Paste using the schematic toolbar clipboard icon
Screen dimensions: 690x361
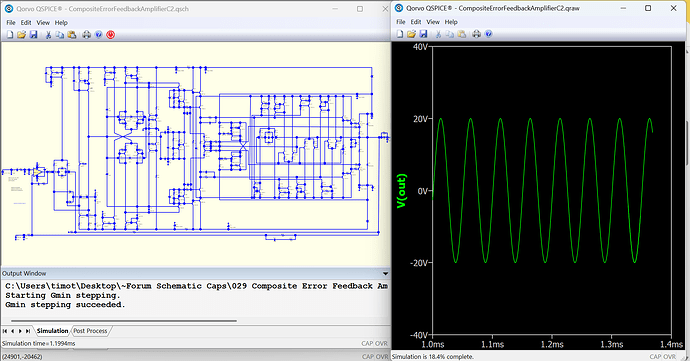(x=72, y=35)
